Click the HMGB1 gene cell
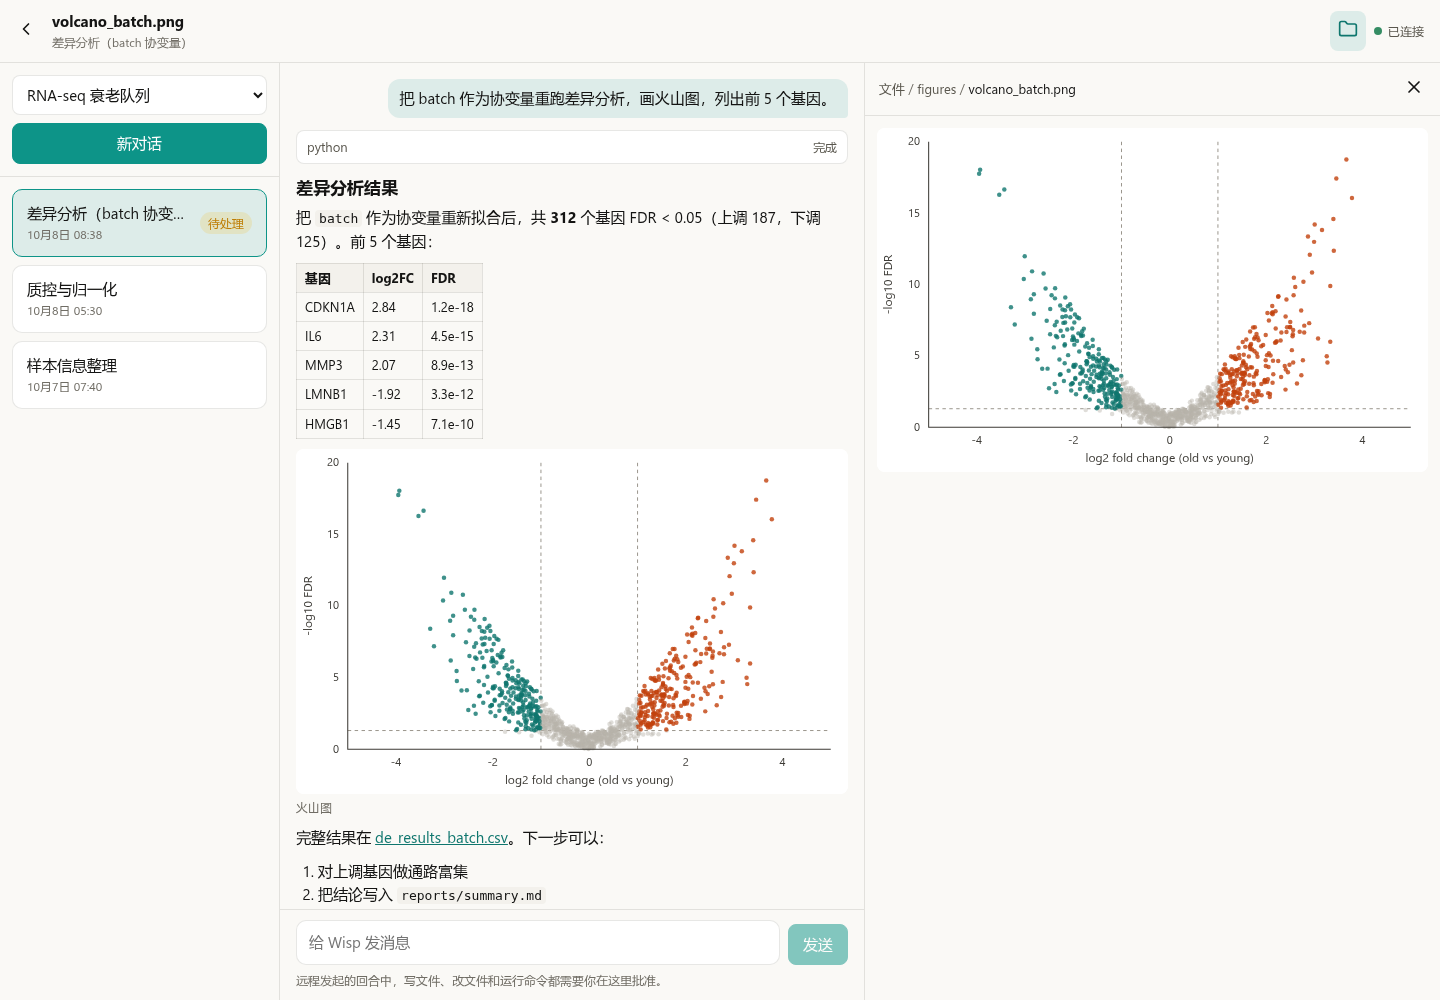Viewport: 1440px width, 1000px height. pyautogui.click(x=330, y=424)
